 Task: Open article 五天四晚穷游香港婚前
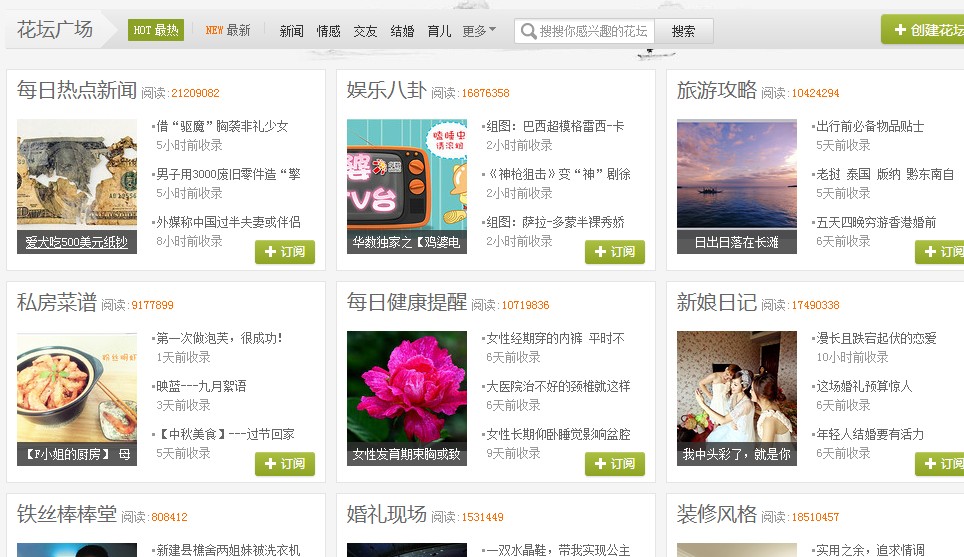pyautogui.click(x=876, y=222)
